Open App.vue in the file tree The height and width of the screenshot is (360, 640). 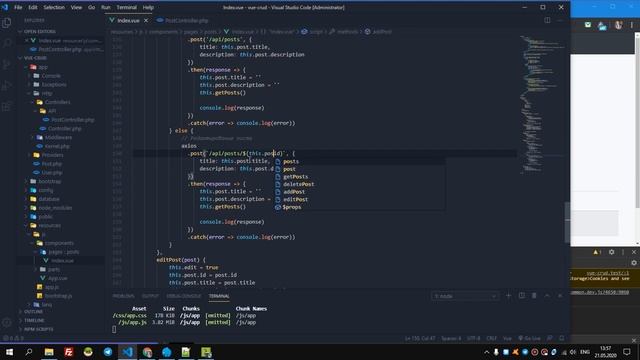click(58, 278)
